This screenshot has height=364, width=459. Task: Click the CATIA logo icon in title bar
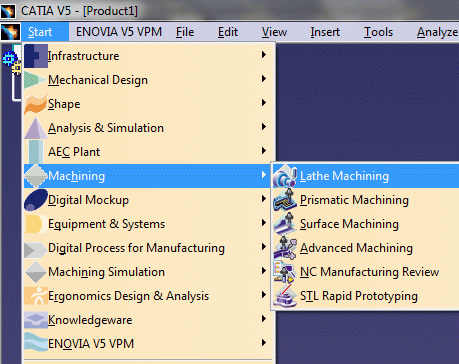point(8,11)
